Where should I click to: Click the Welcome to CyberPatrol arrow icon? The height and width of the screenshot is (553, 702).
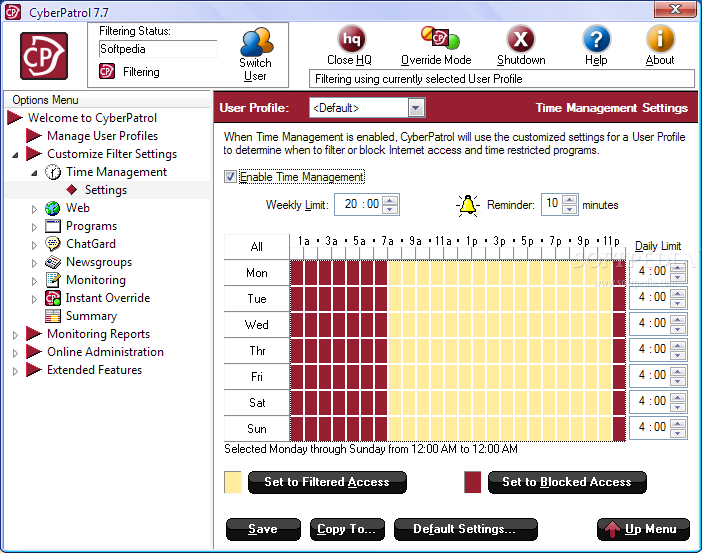point(15,118)
